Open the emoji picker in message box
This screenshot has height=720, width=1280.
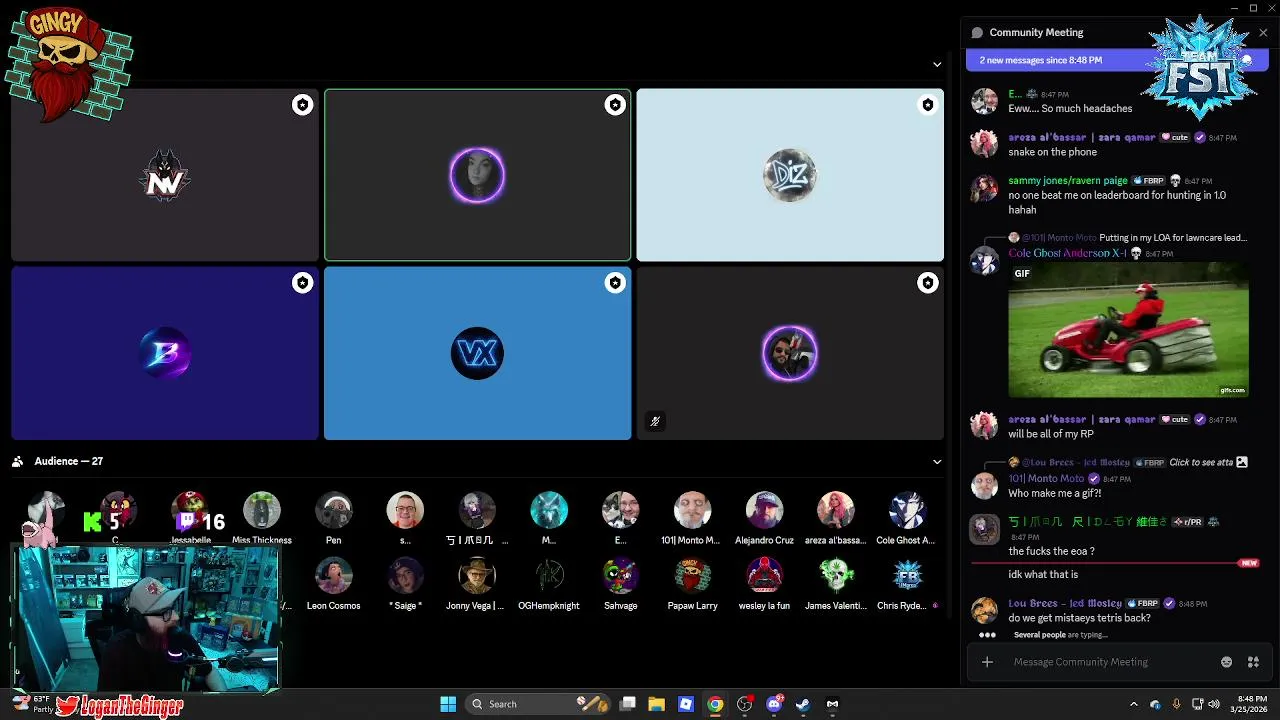click(1227, 662)
